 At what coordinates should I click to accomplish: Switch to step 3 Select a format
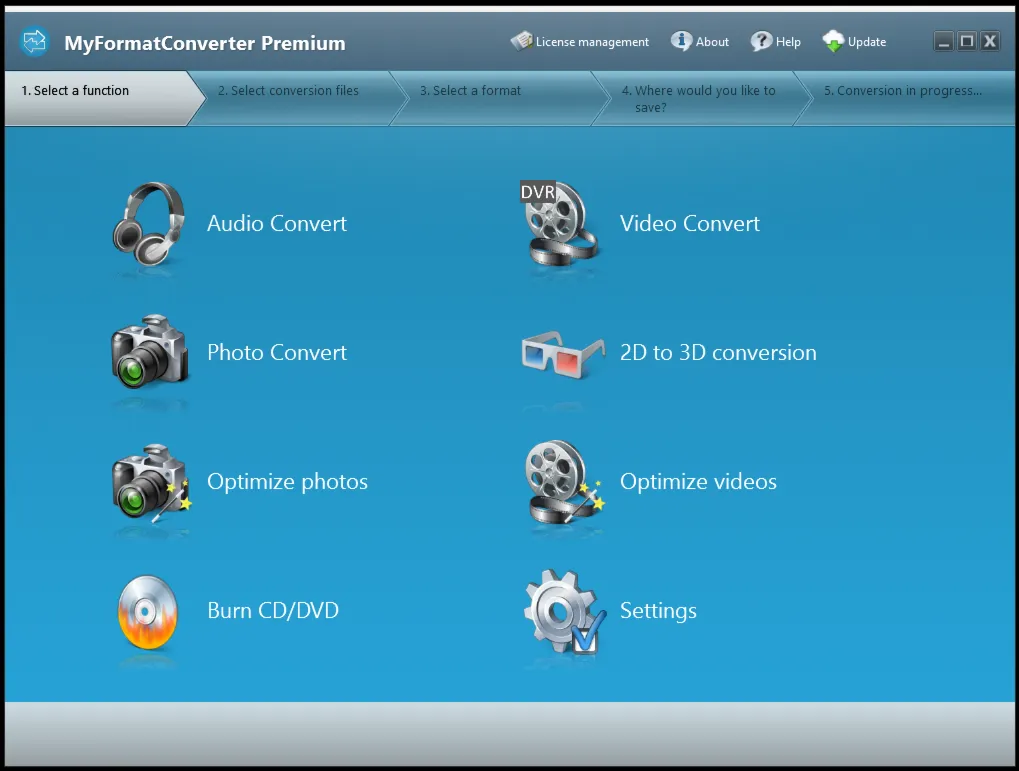click(500, 98)
